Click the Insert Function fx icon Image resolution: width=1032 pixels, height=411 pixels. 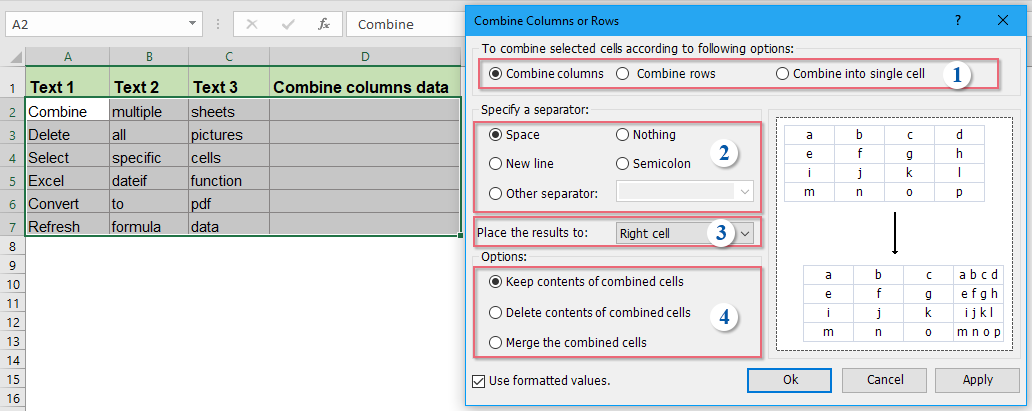[x=323, y=24]
